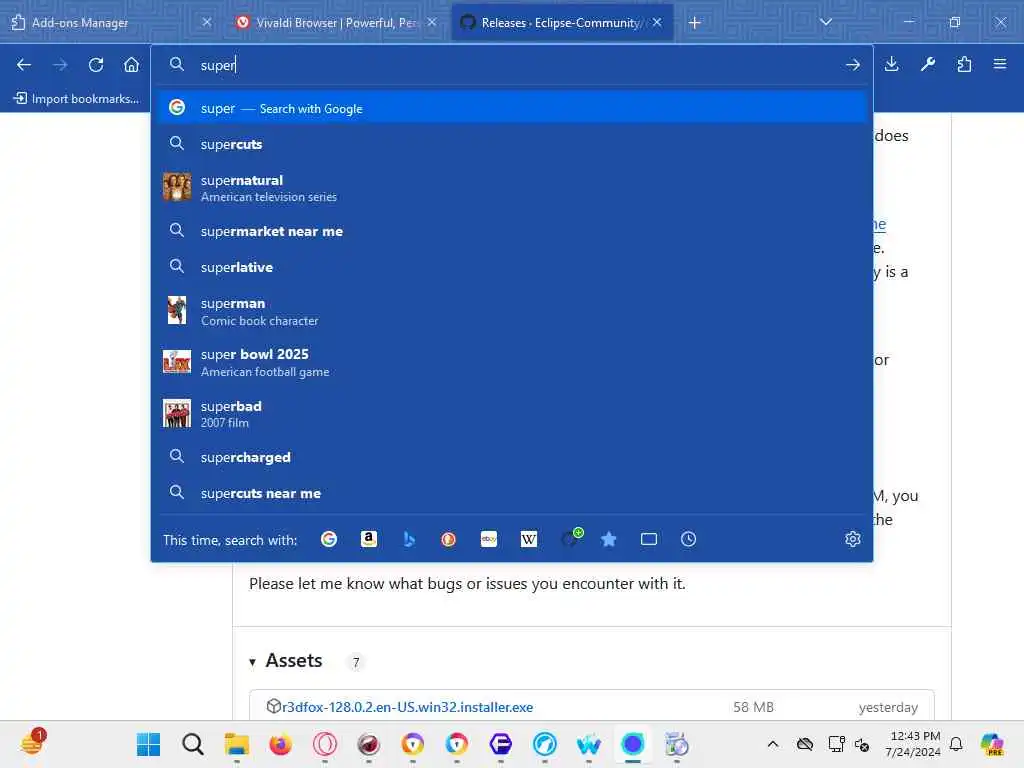Collapse the Assets section

coord(252,662)
